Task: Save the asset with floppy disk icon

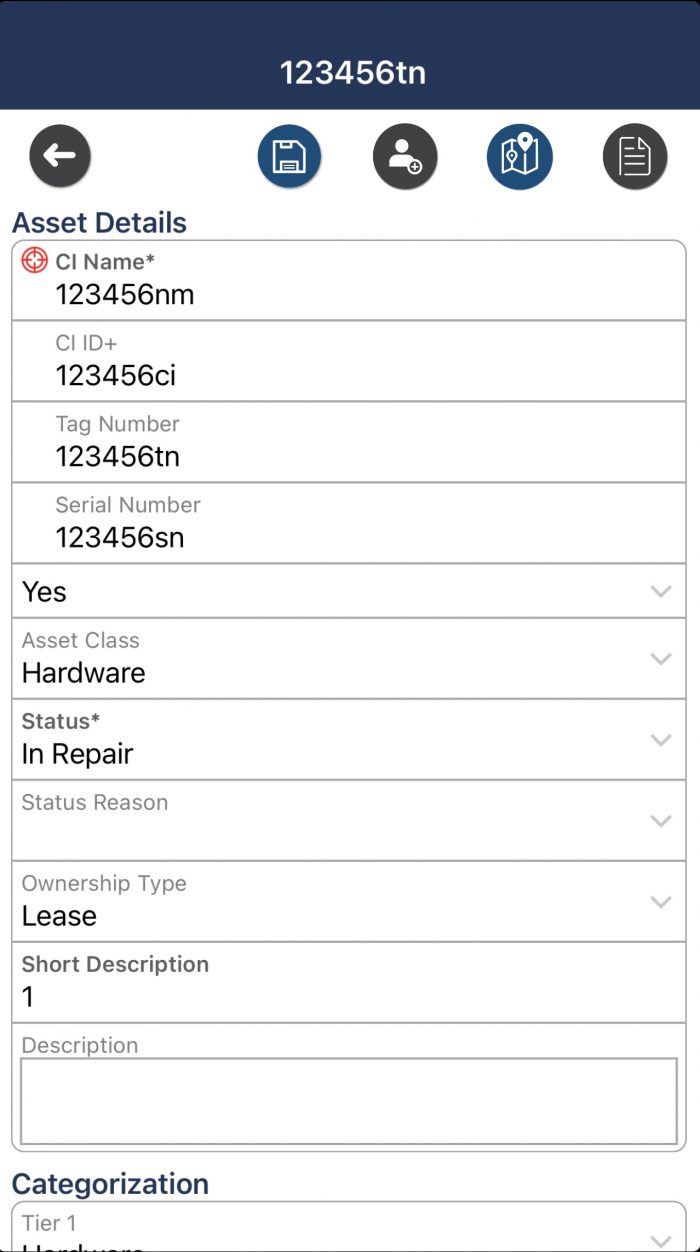Action: pyautogui.click(x=289, y=157)
